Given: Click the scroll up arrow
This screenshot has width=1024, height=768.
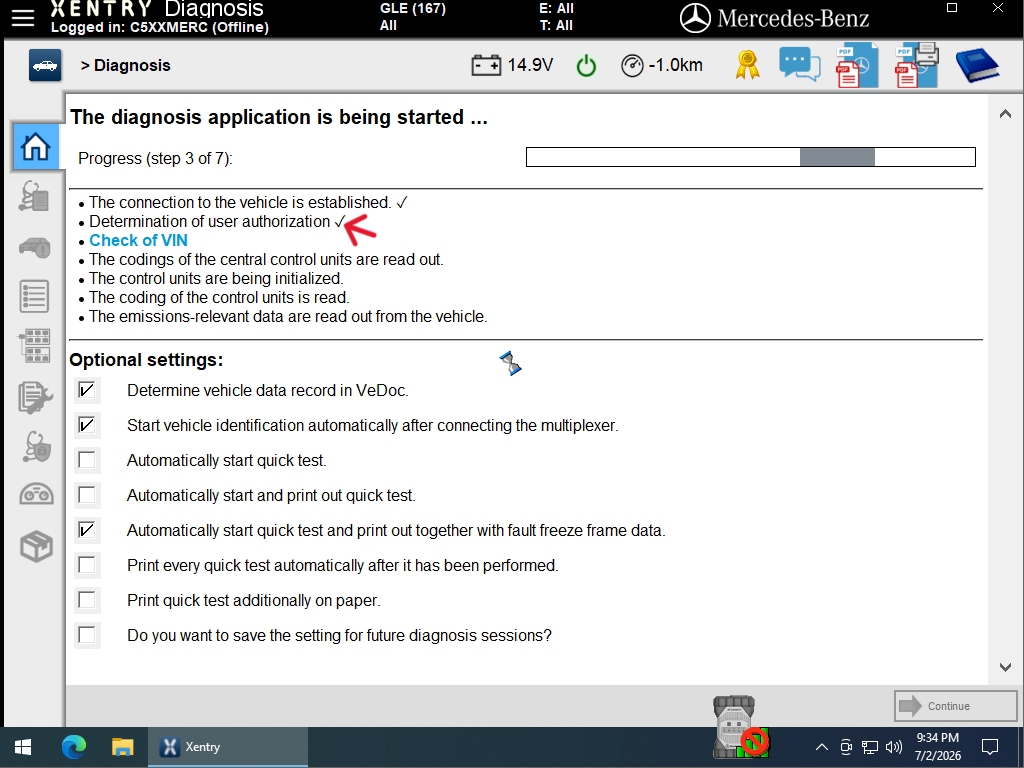Looking at the screenshot, I should (x=1005, y=114).
